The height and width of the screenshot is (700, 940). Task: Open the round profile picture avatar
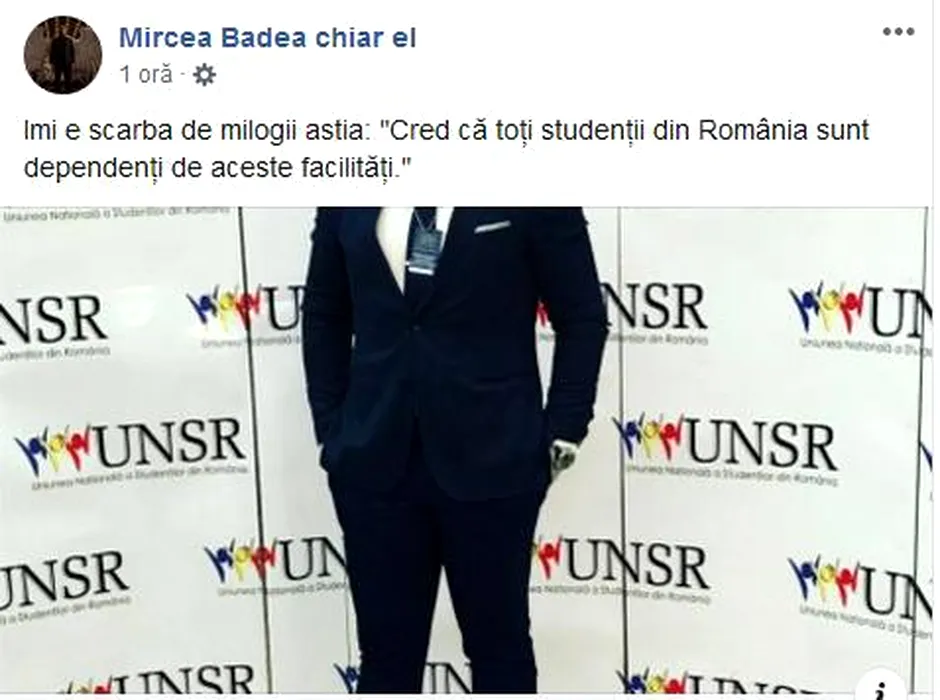(63, 55)
